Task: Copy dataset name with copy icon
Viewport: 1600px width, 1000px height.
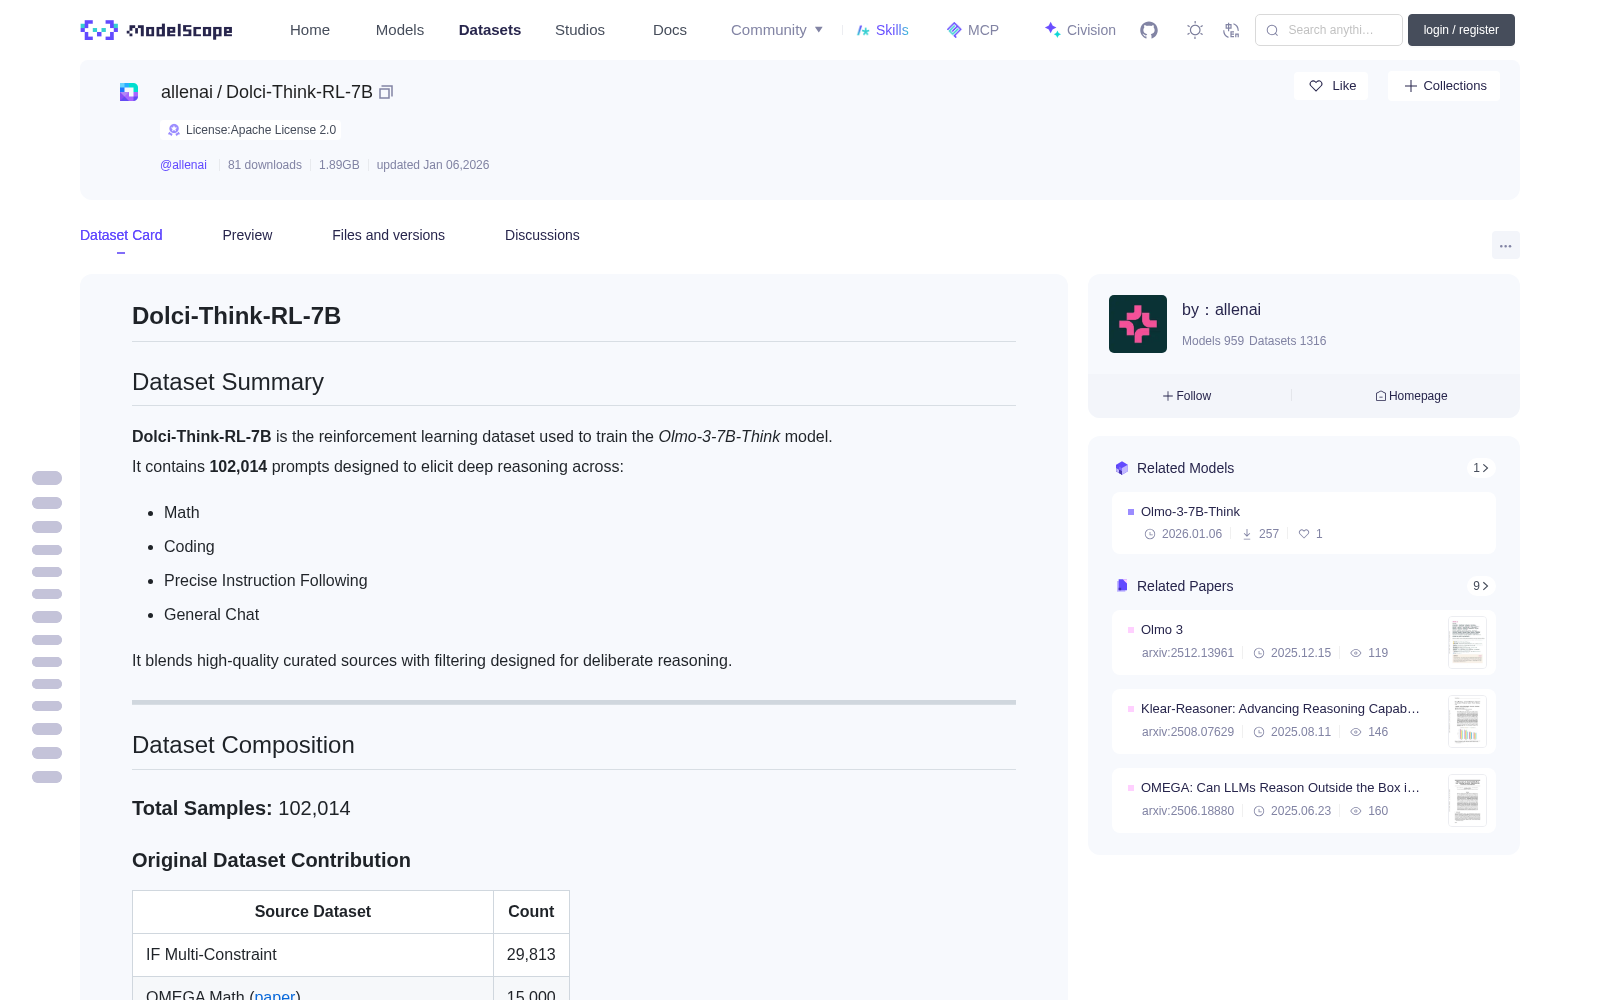Action: (x=386, y=92)
